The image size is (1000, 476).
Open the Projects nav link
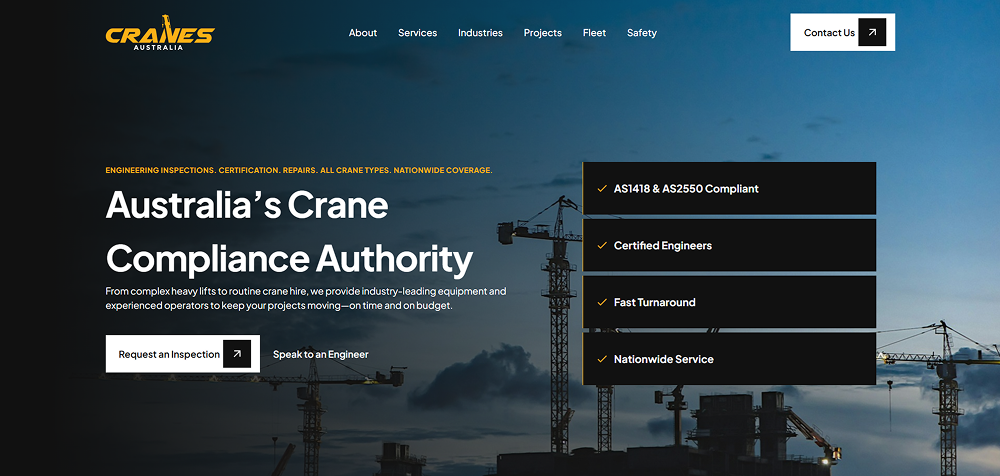pos(543,33)
